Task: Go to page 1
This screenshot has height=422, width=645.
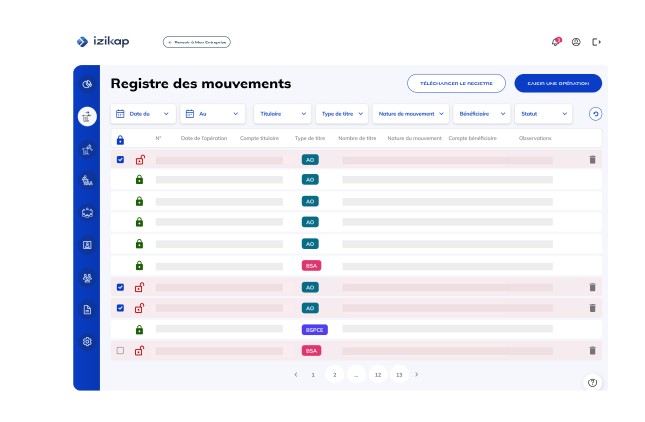Action: click(x=313, y=375)
